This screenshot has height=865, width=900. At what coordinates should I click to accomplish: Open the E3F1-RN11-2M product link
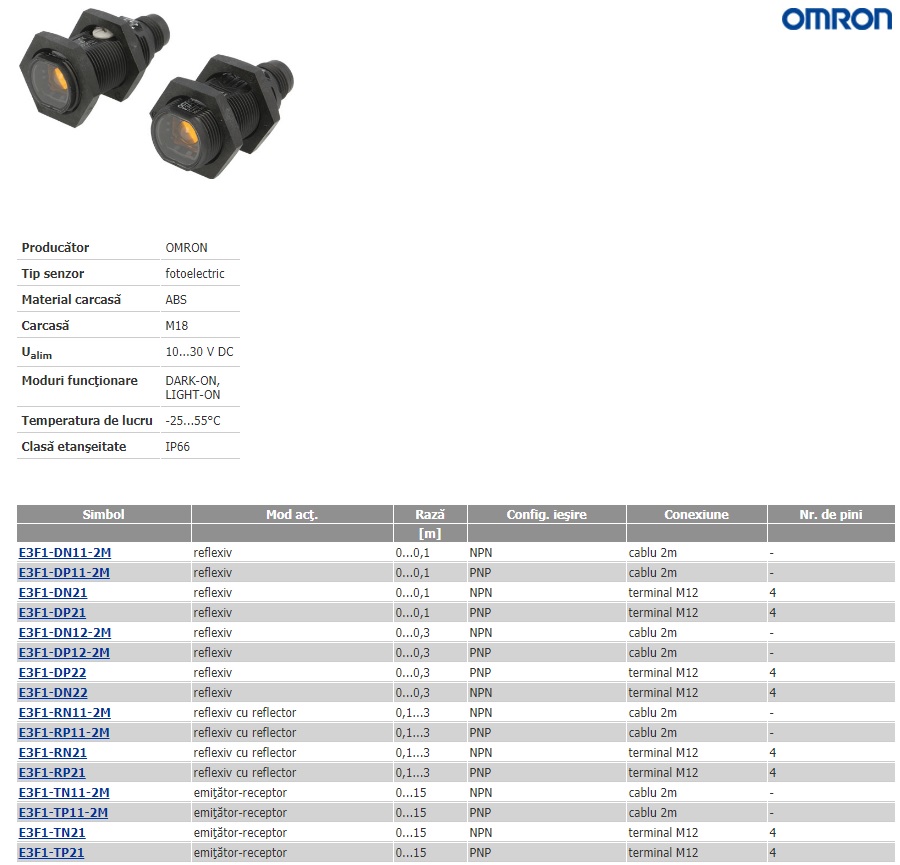[65, 713]
